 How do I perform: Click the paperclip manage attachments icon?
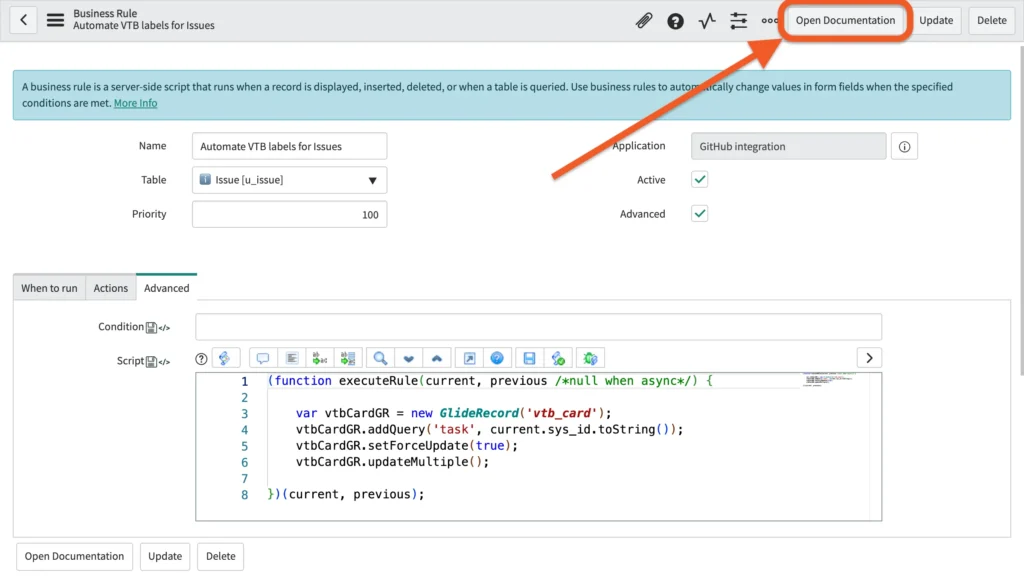pyautogui.click(x=644, y=21)
